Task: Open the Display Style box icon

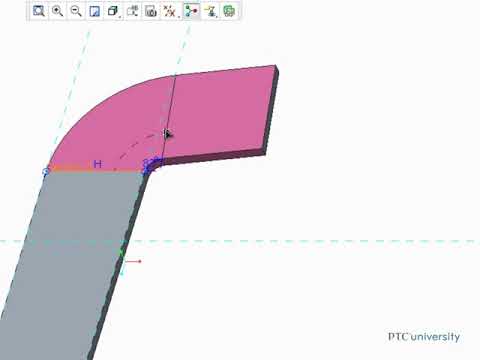Action: click(113, 11)
